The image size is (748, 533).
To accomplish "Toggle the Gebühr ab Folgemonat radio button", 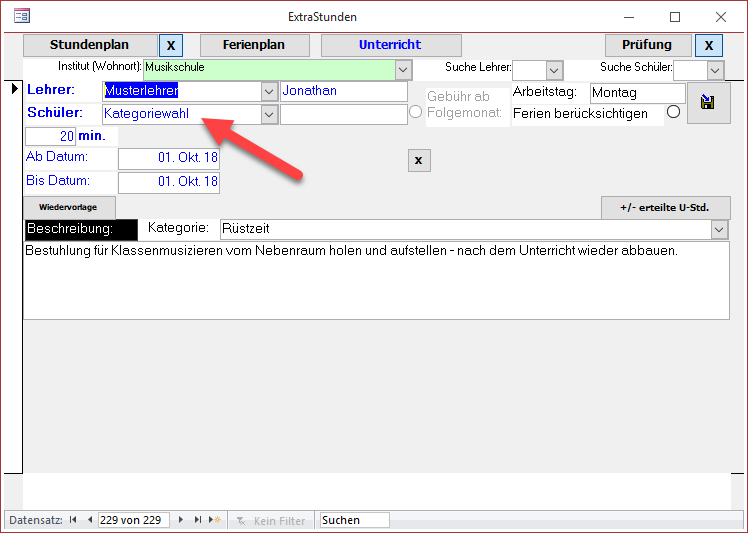I will (x=416, y=112).
